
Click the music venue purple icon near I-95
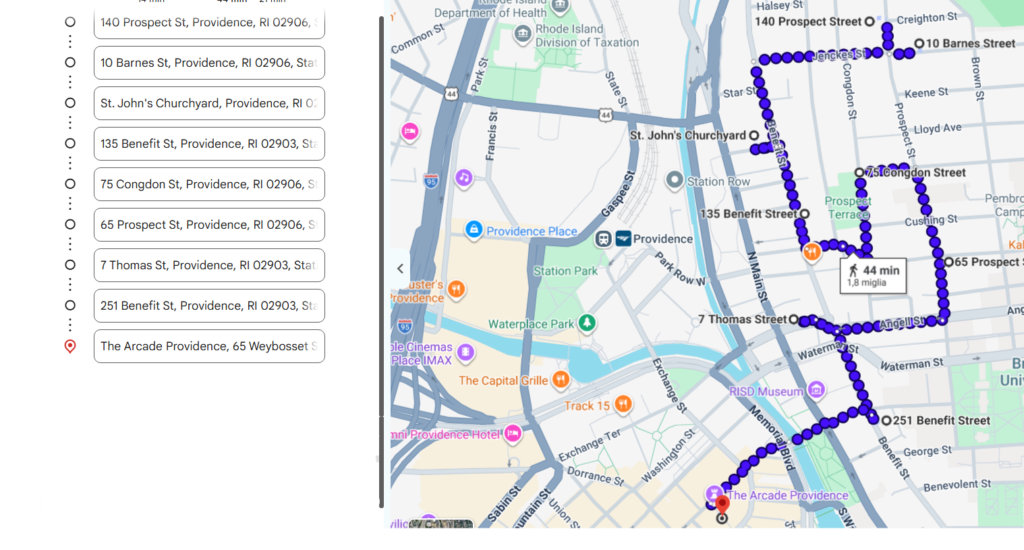click(464, 178)
